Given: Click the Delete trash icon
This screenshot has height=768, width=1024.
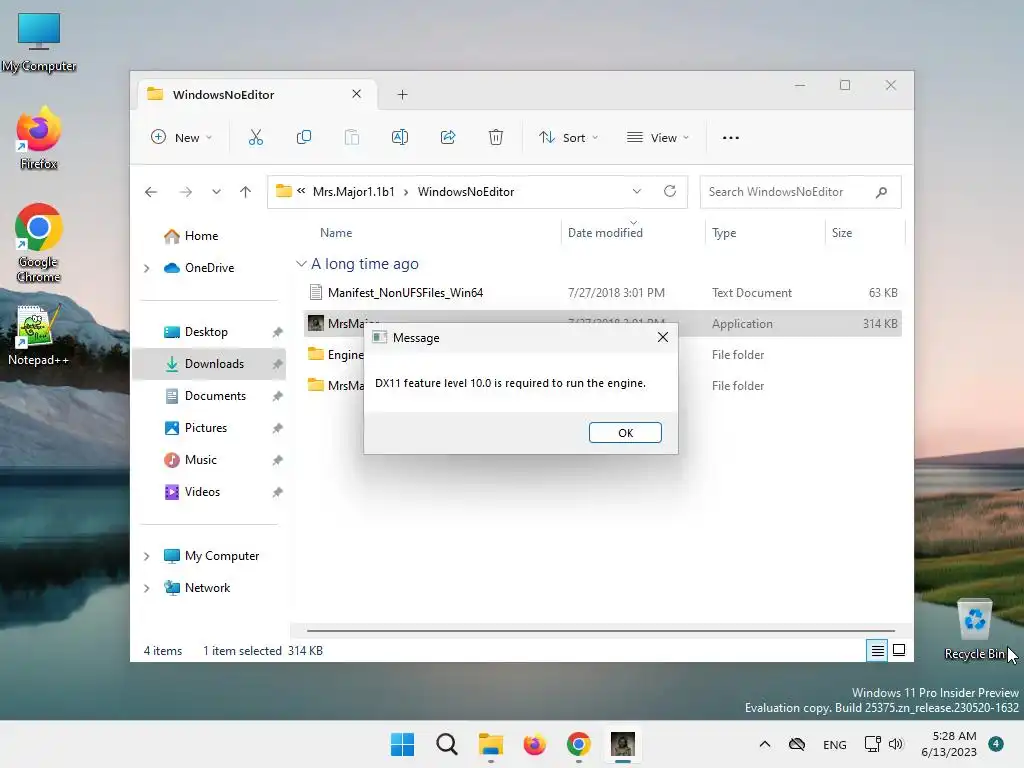Looking at the screenshot, I should (x=496, y=137).
